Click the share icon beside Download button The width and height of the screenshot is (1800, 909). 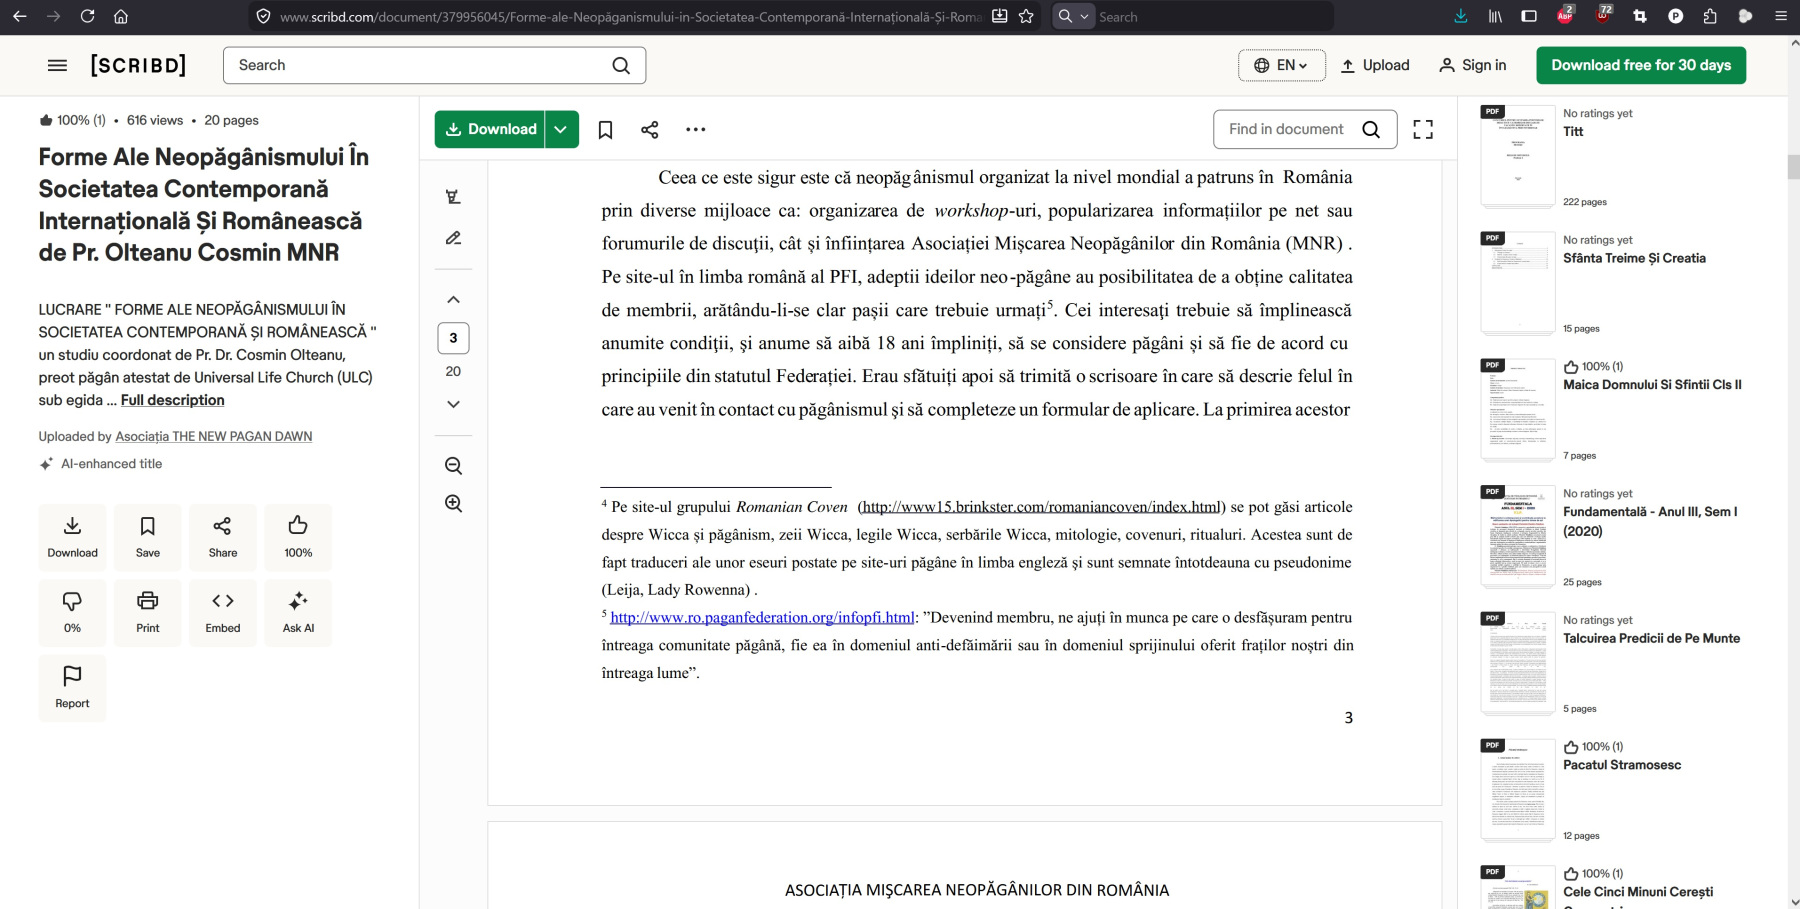650,129
